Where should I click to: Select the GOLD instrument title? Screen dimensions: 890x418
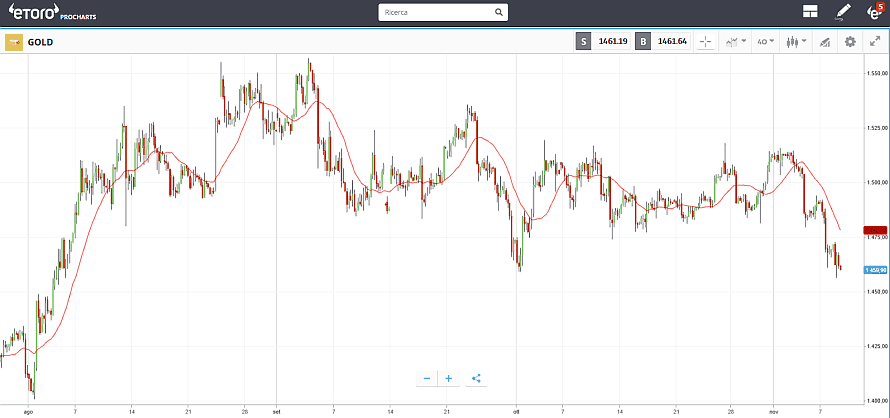[41, 43]
